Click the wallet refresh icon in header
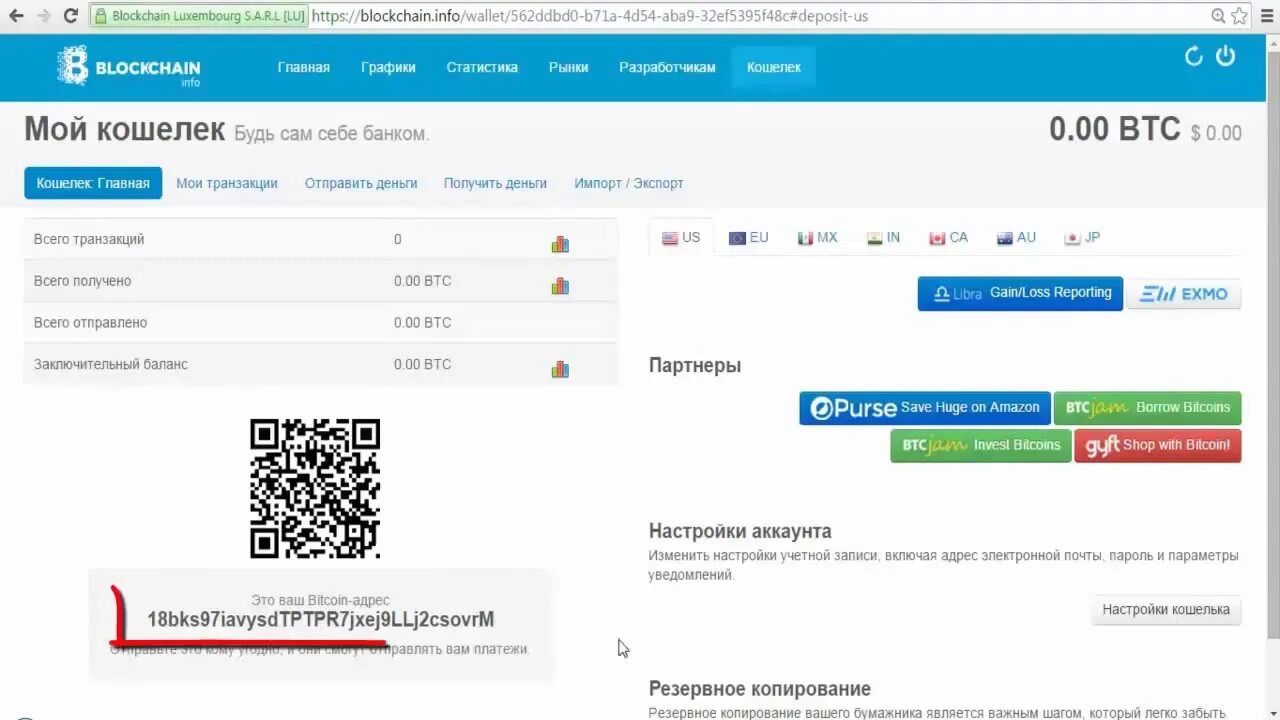Screen dimensions: 1280x720 1193,56
